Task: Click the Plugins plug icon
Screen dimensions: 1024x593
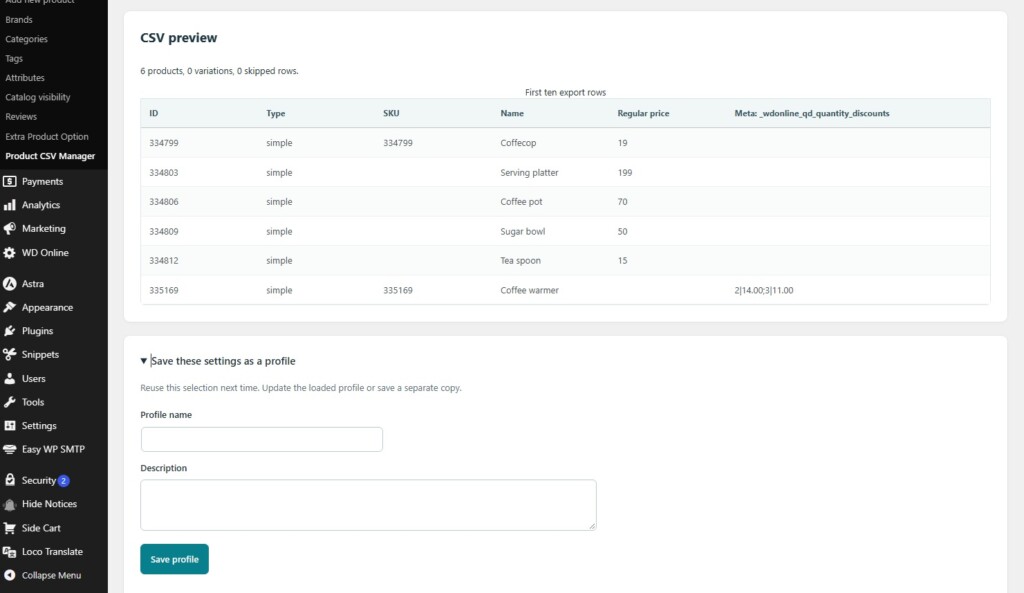Action: click(x=9, y=331)
